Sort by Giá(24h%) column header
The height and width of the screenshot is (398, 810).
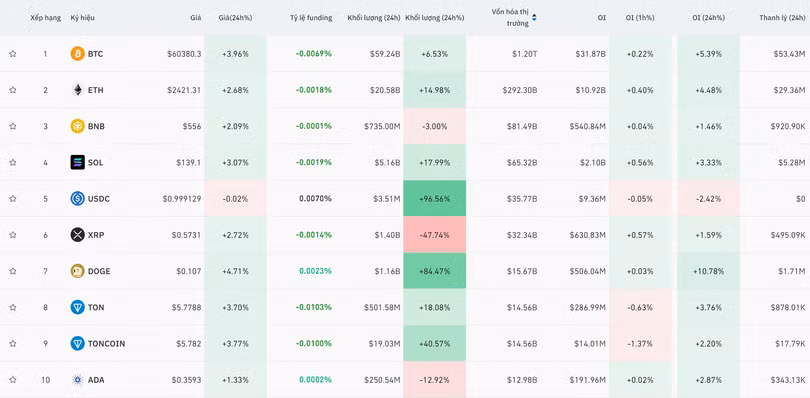pyautogui.click(x=235, y=18)
